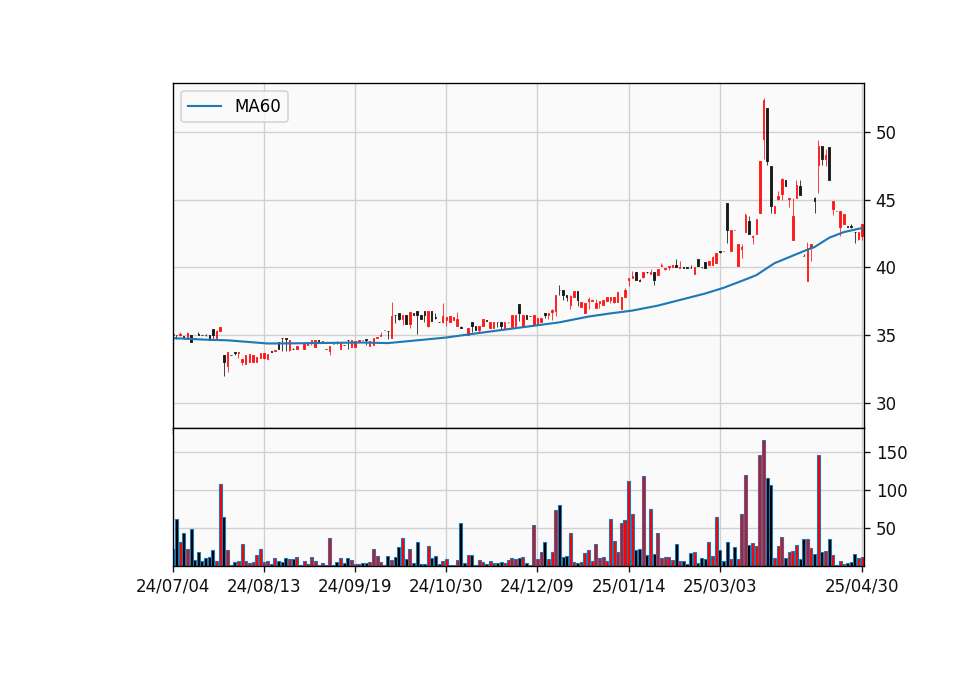960x690 pixels.
Task: Click the price axis value 35
Action: click(886, 336)
